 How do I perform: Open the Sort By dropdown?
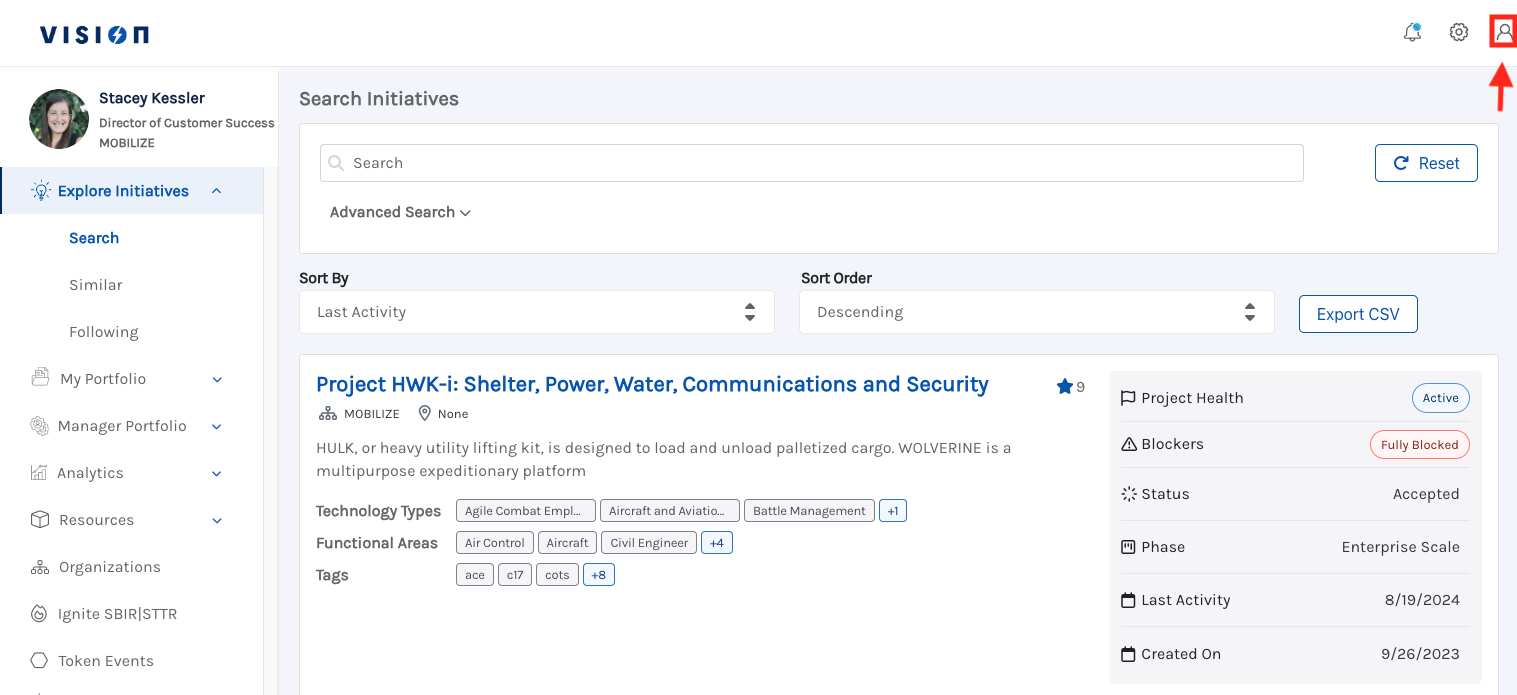[x=536, y=312]
